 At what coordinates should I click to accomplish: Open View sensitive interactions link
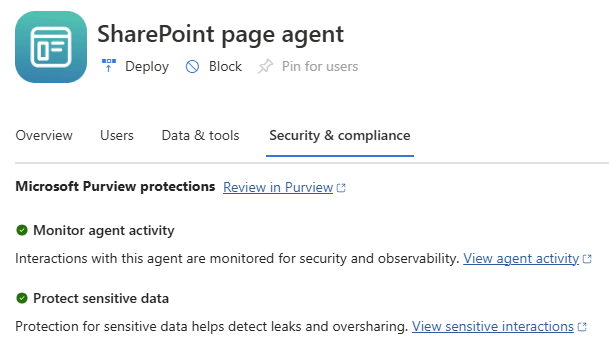(x=493, y=326)
